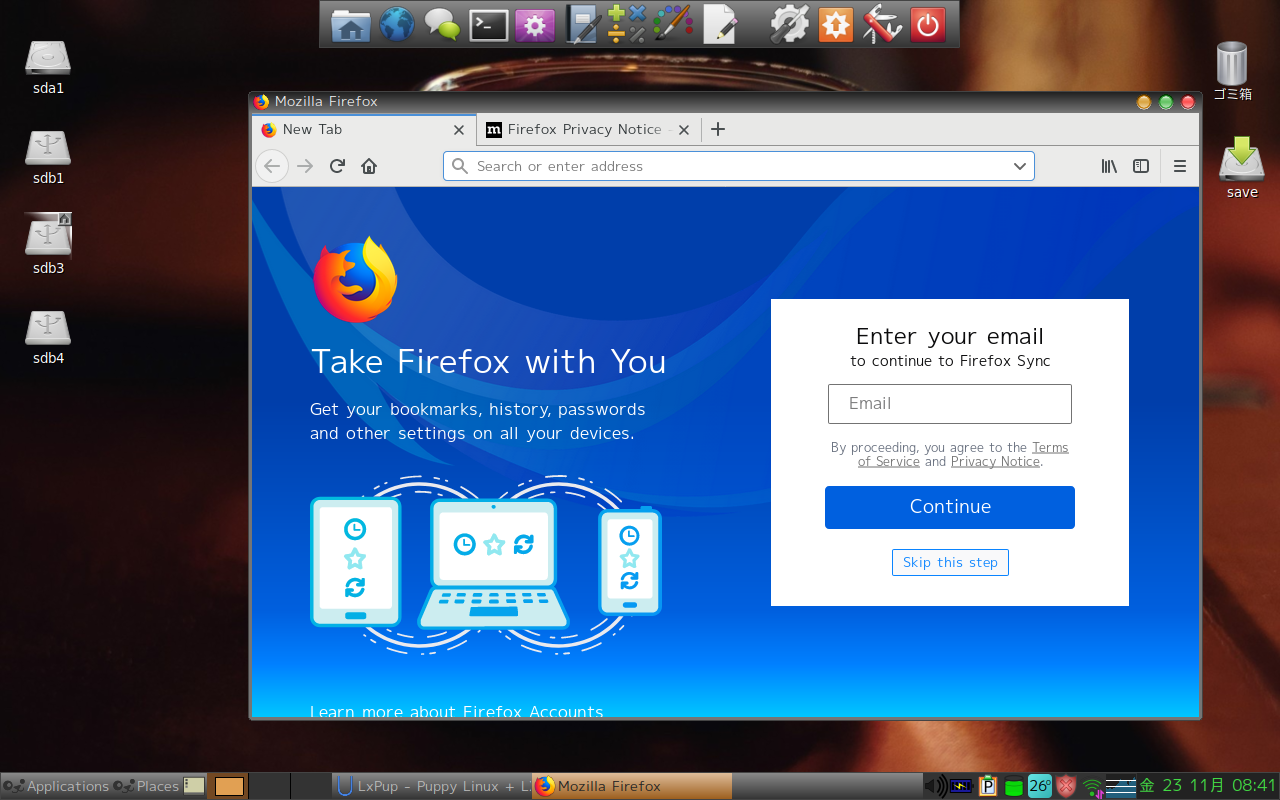This screenshot has height=800, width=1280.
Task: Open the Wi-Fi network tray icon
Action: [1092, 787]
